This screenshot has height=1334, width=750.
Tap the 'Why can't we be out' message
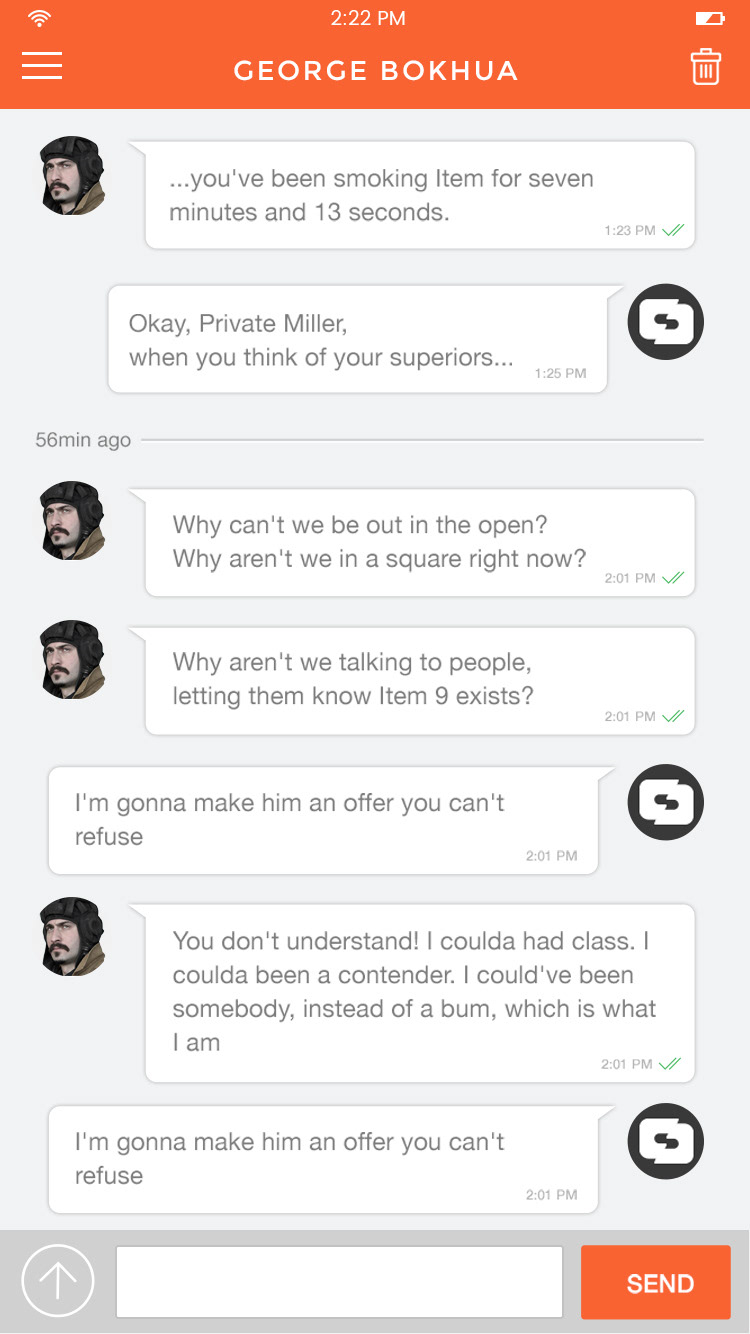420,542
